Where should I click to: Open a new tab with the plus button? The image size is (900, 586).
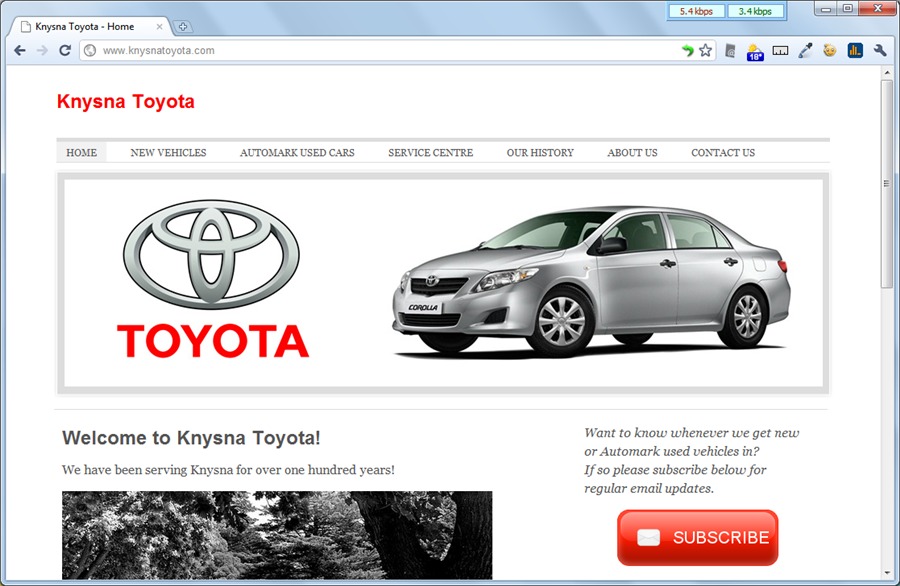[x=183, y=26]
